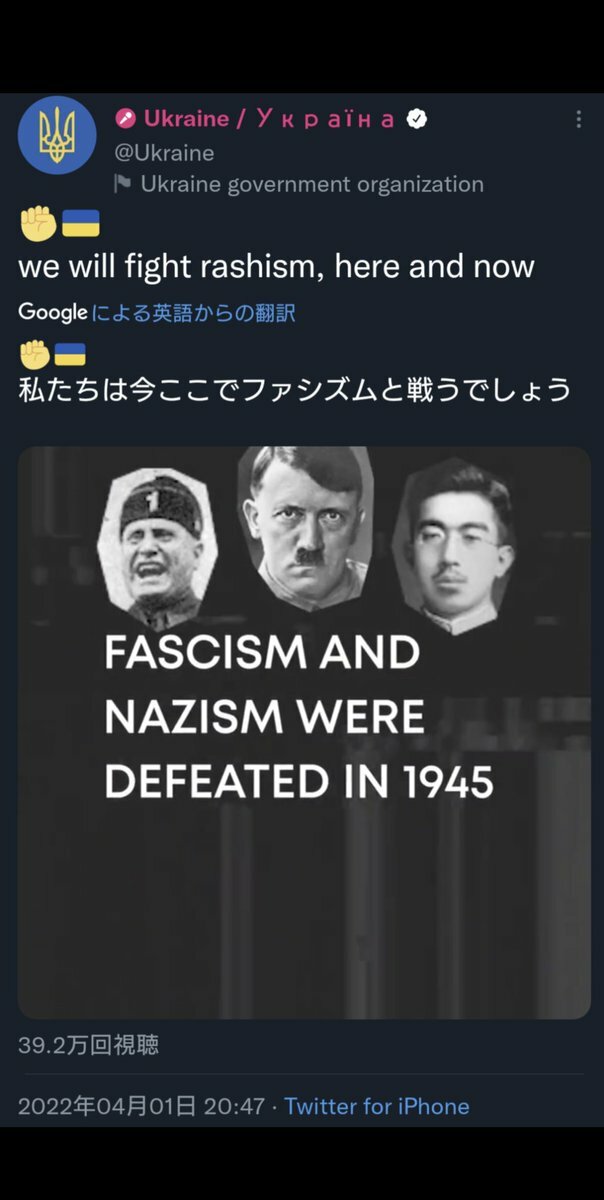
Task: Click the verified checkmark badge
Action: pos(416,119)
